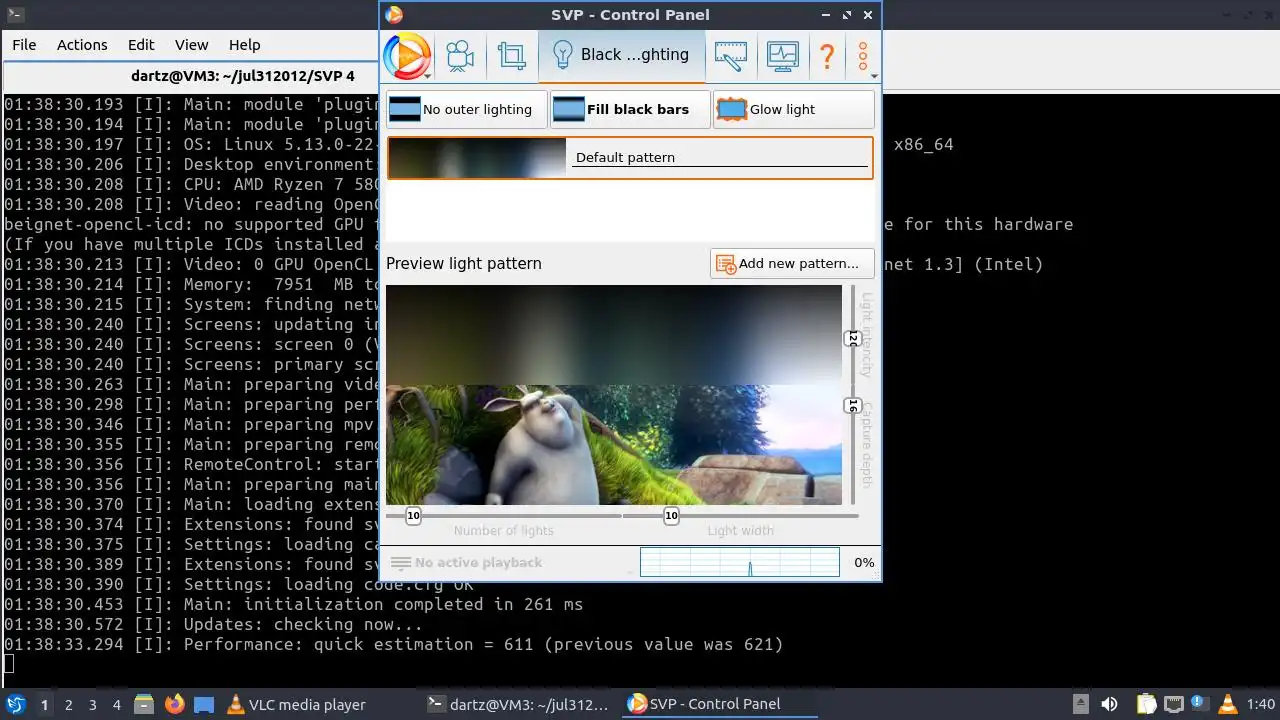Viewport: 1280px width, 720px height.
Task: Open the SVP main logo menu
Action: click(407, 56)
